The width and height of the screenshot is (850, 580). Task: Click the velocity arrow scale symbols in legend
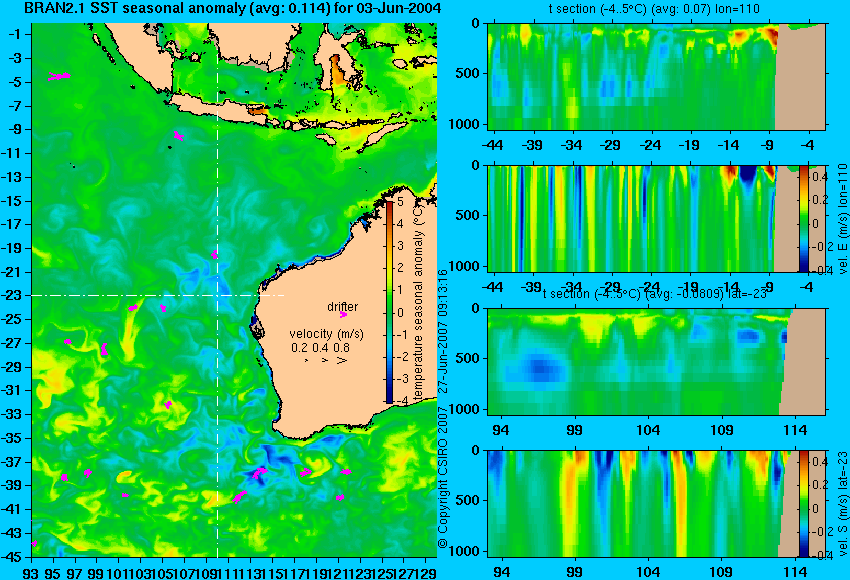click(x=325, y=360)
